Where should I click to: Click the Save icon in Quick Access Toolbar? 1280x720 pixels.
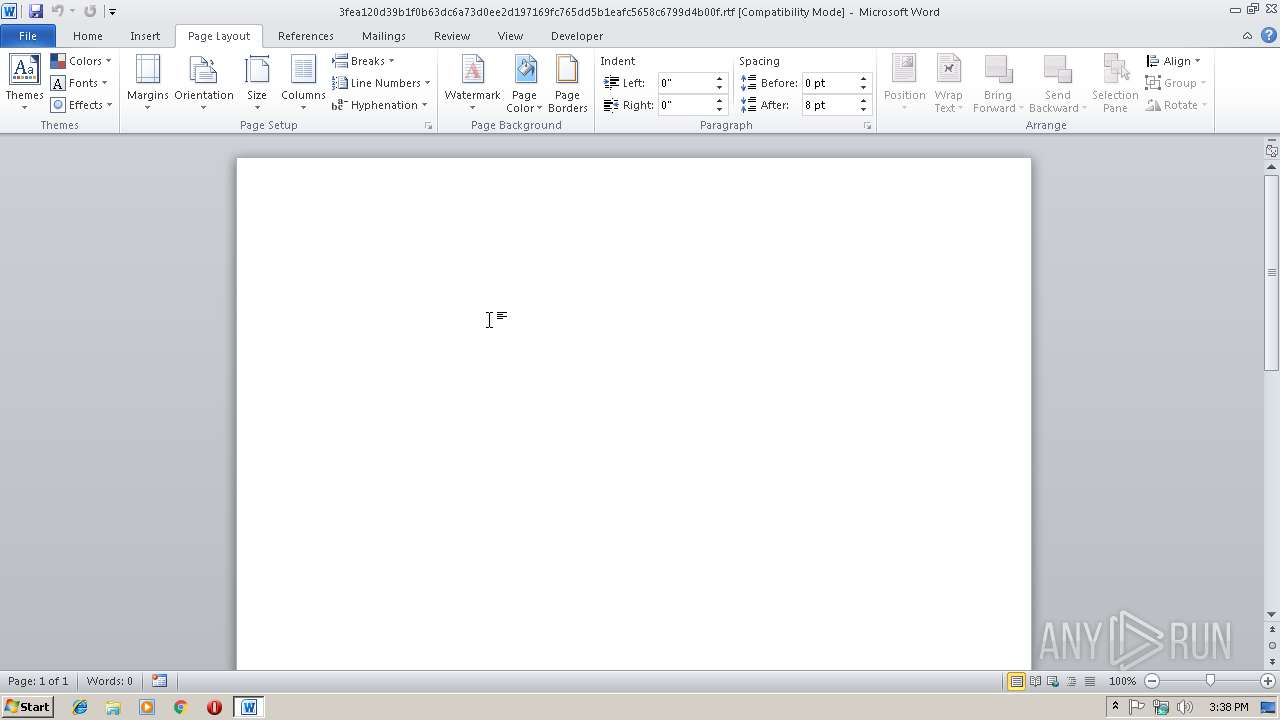[36, 12]
